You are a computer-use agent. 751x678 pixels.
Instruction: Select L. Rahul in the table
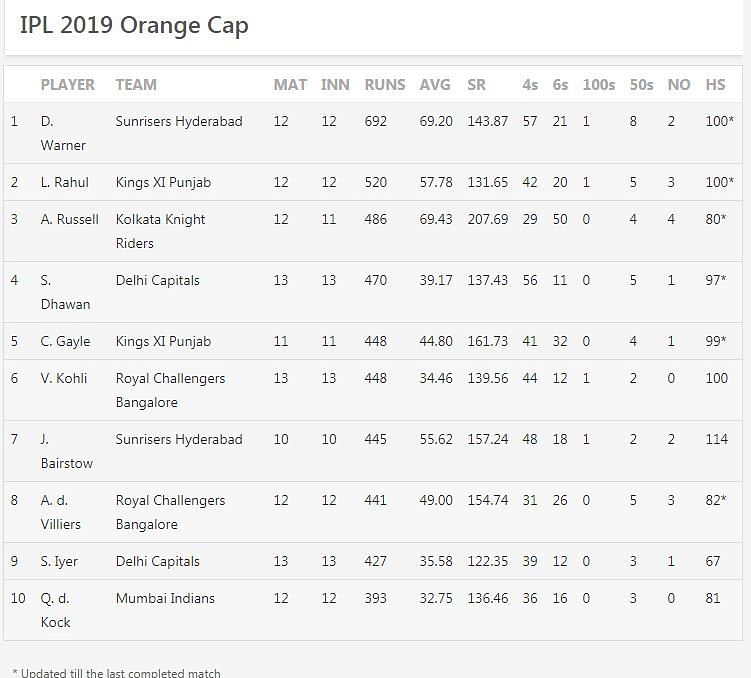[x=65, y=182]
